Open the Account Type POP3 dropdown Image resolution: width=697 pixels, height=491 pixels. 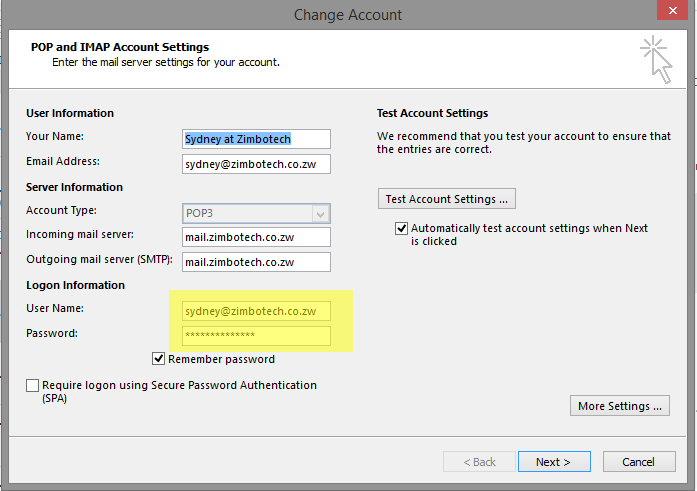pyautogui.click(x=320, y=213)
